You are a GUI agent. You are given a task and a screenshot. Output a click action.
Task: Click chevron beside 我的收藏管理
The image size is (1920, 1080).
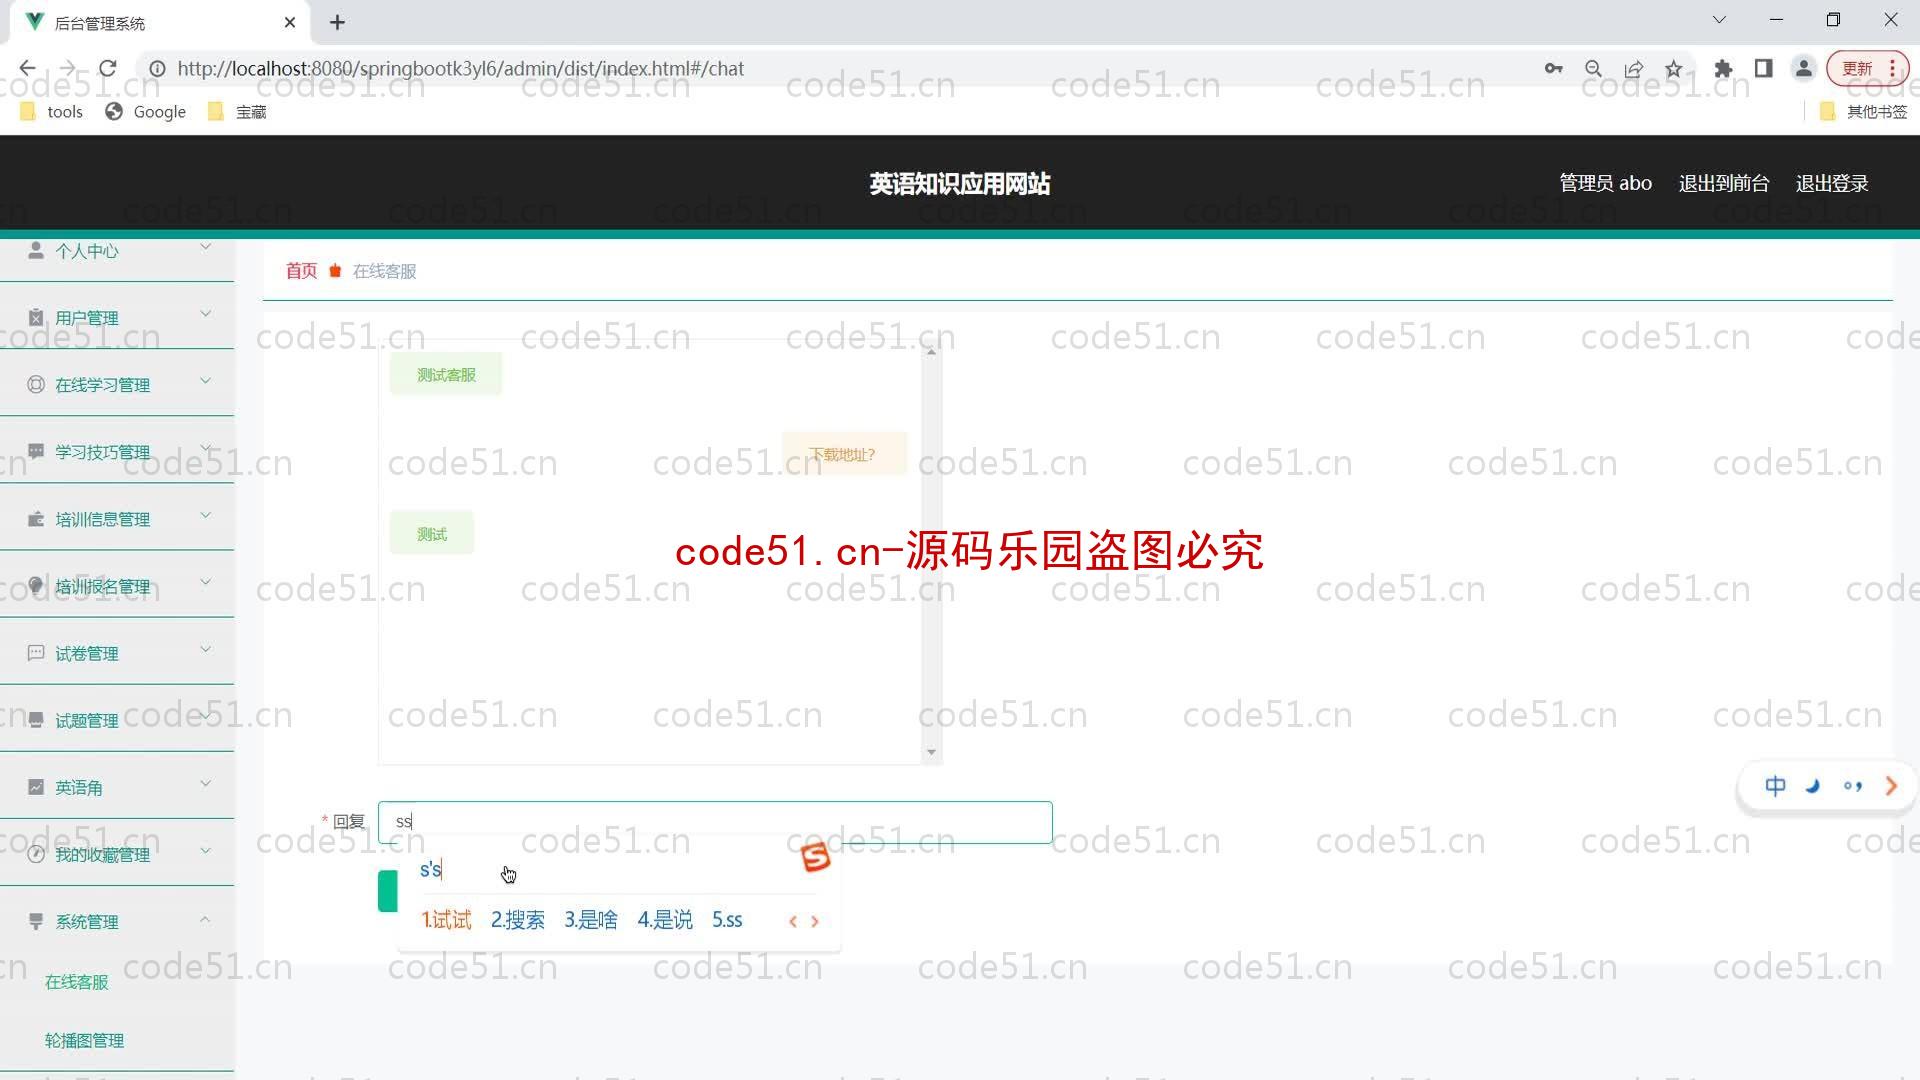205,850
